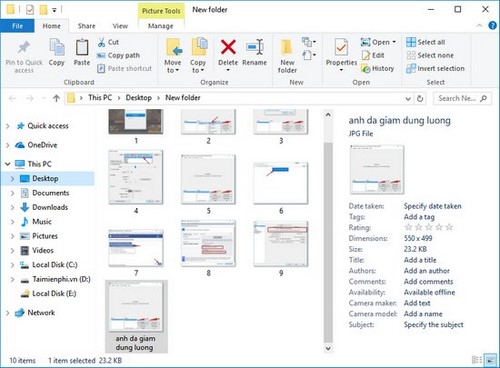Click the file list vertical scrollbar thumb
Screen dimensions: 500x368
(328, 242)
